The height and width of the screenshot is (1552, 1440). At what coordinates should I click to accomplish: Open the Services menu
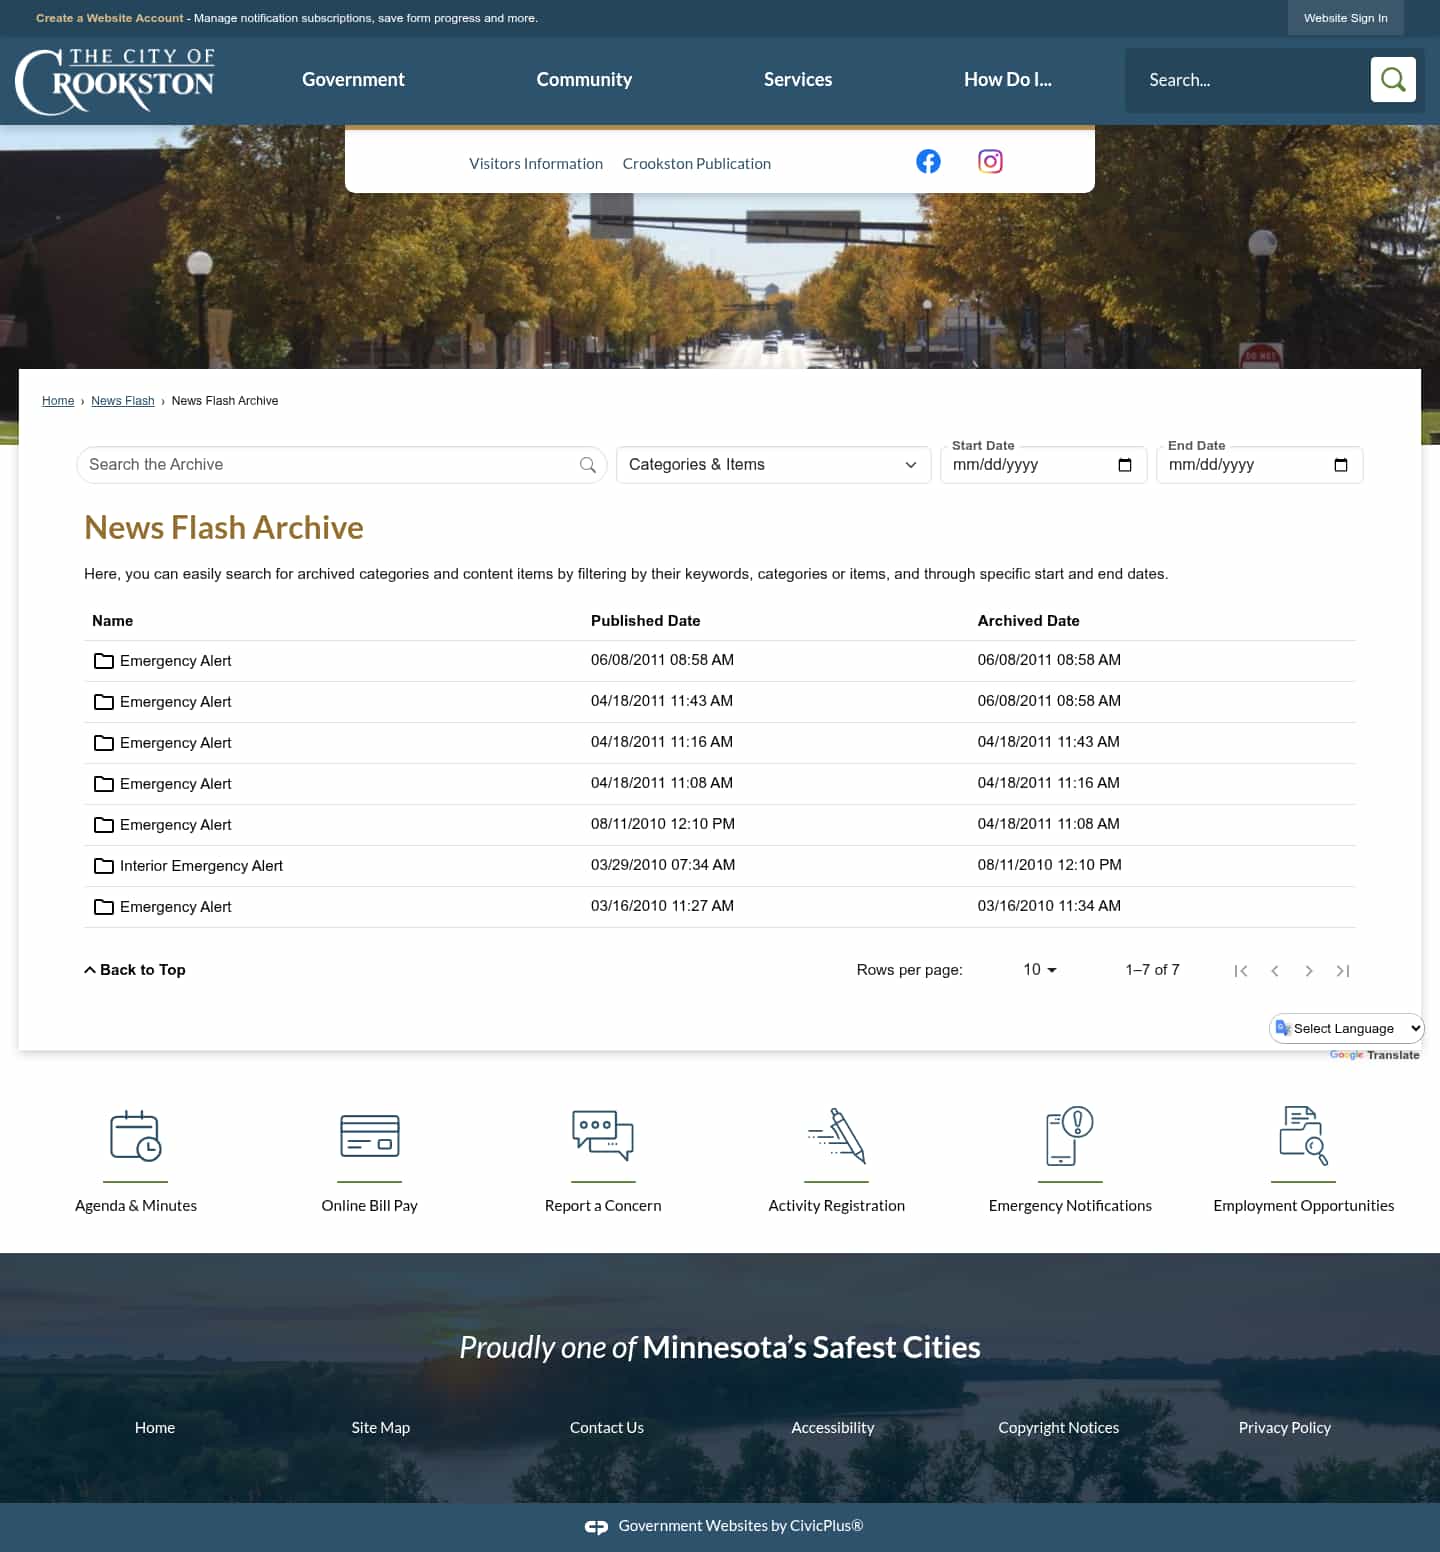798,80
